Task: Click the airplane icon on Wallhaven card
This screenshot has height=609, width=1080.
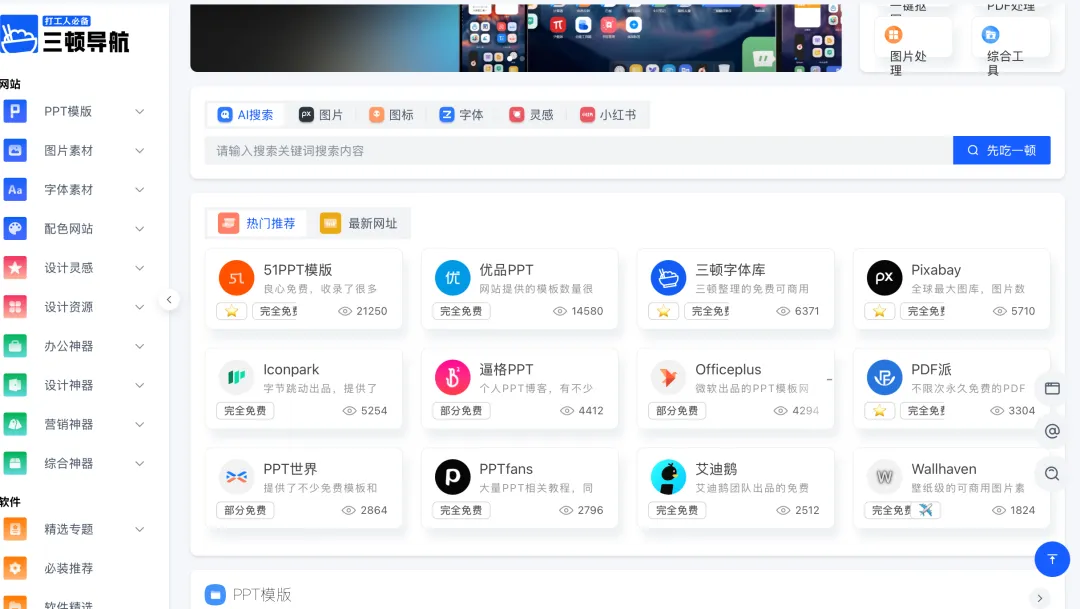Action: point(926,510)
